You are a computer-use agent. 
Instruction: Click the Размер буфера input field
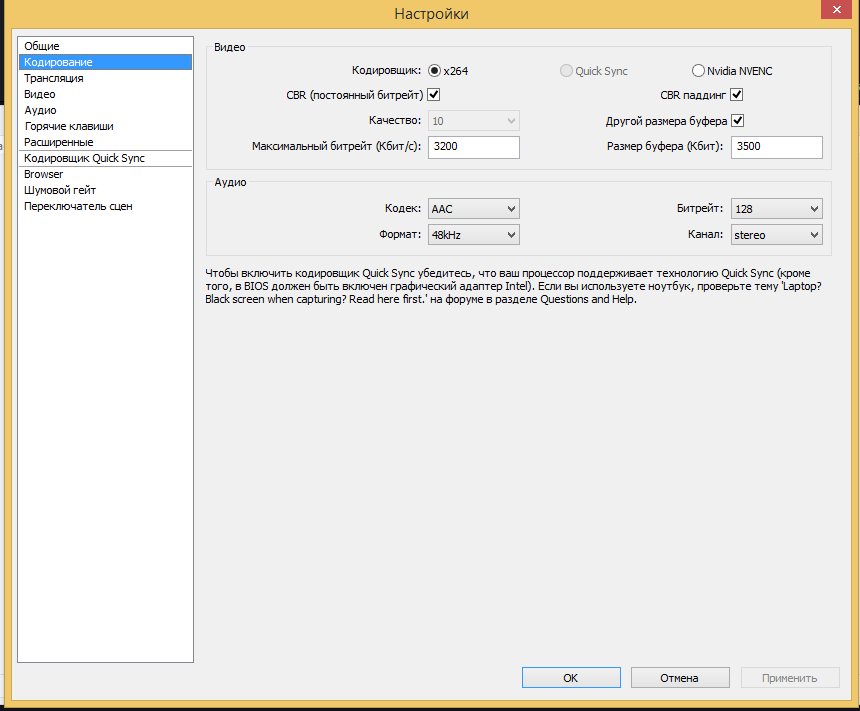pyautogui.click(x=776, y=147)
